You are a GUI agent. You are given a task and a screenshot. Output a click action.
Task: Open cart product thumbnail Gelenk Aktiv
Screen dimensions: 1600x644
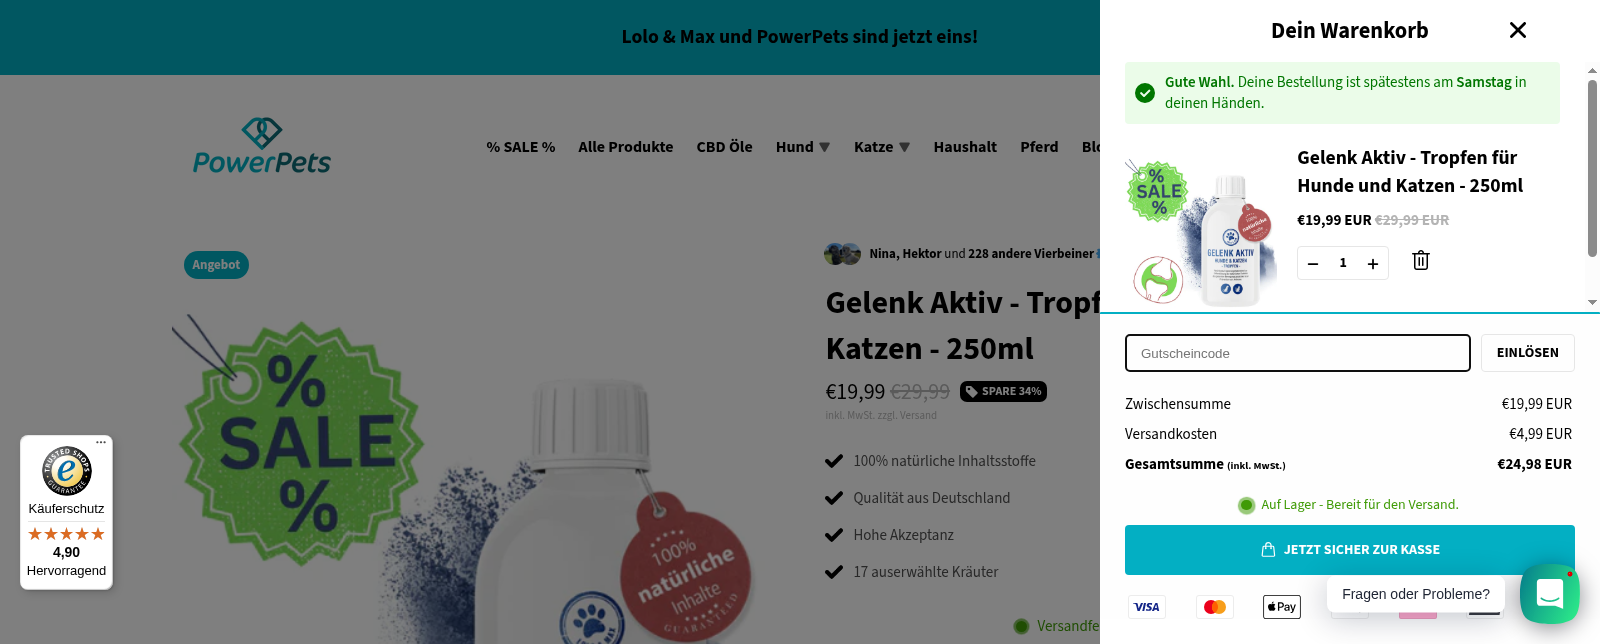pos(1202,231)
